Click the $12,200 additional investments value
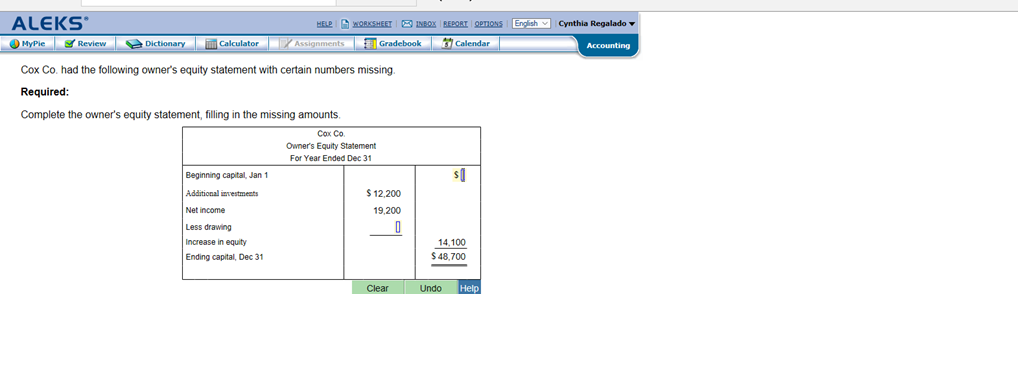 click(384, 193)
